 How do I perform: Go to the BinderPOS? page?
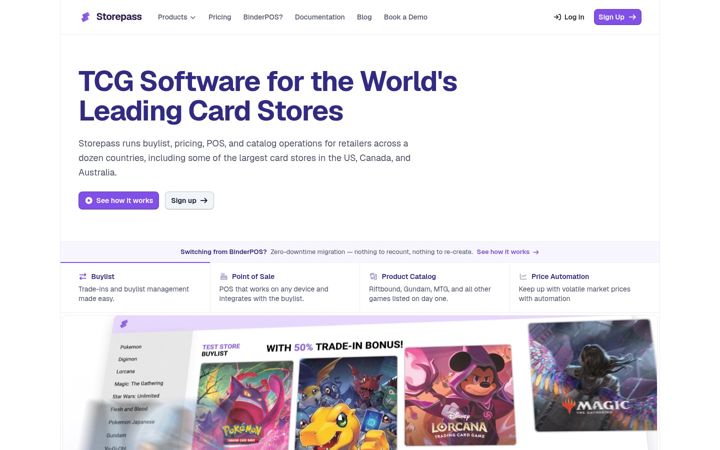click(x=263, y=17)
